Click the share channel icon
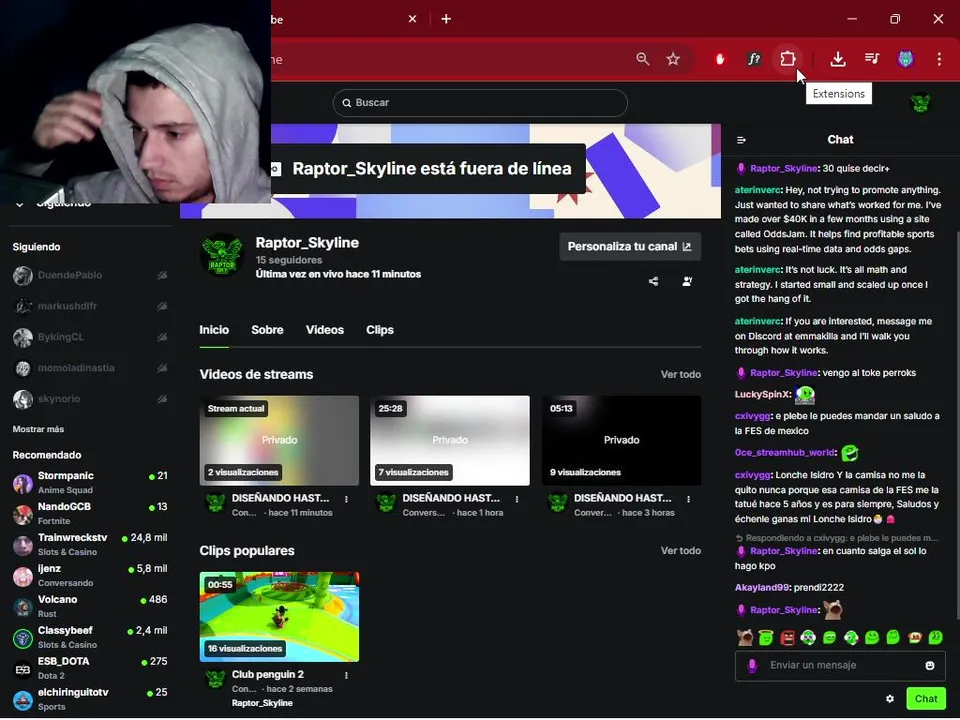 653,281
